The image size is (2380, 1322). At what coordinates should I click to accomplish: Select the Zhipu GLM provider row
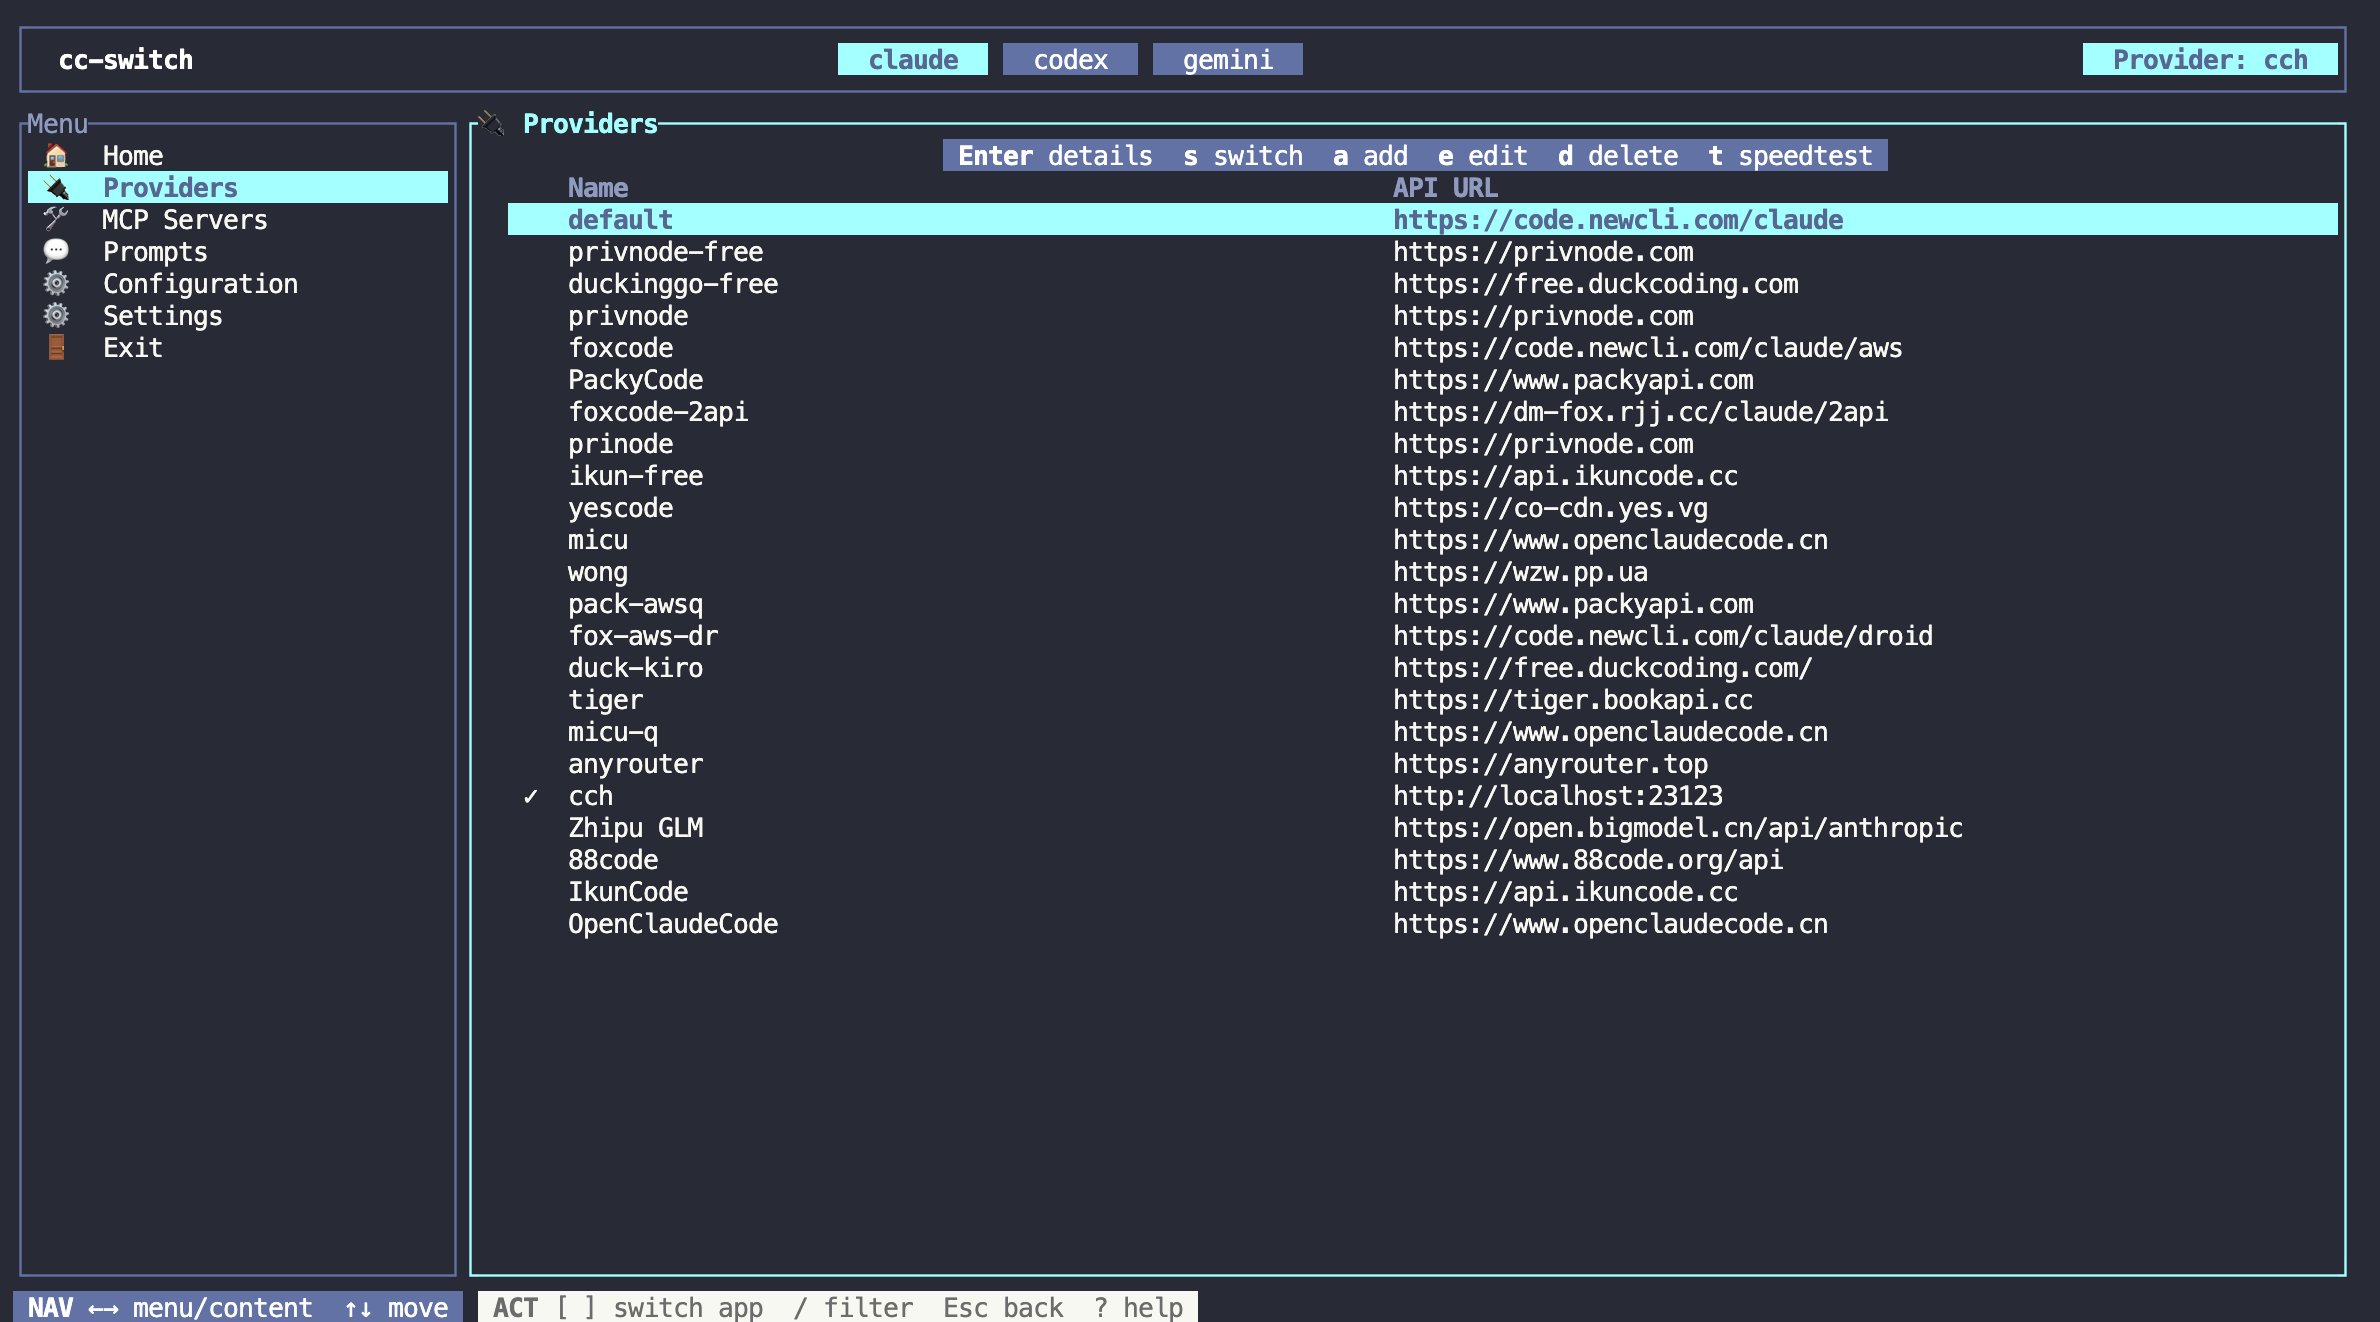click(x=636, y=827)
